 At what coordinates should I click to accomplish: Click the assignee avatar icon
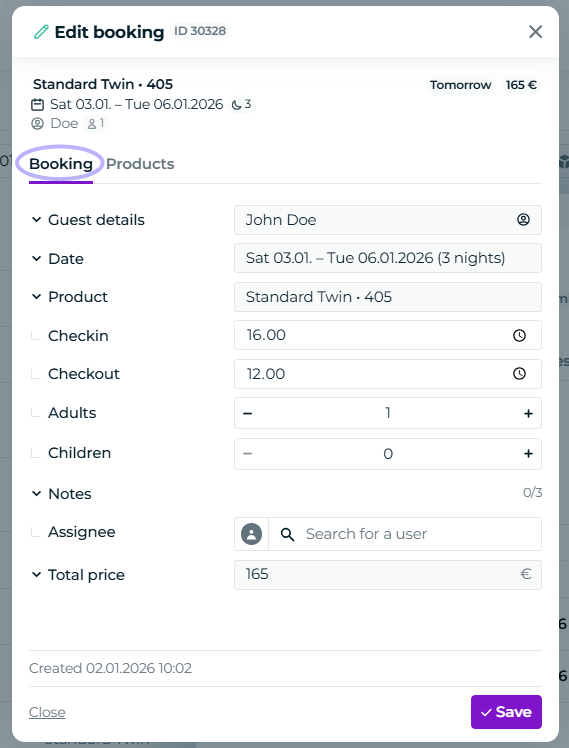click(251, 534)
